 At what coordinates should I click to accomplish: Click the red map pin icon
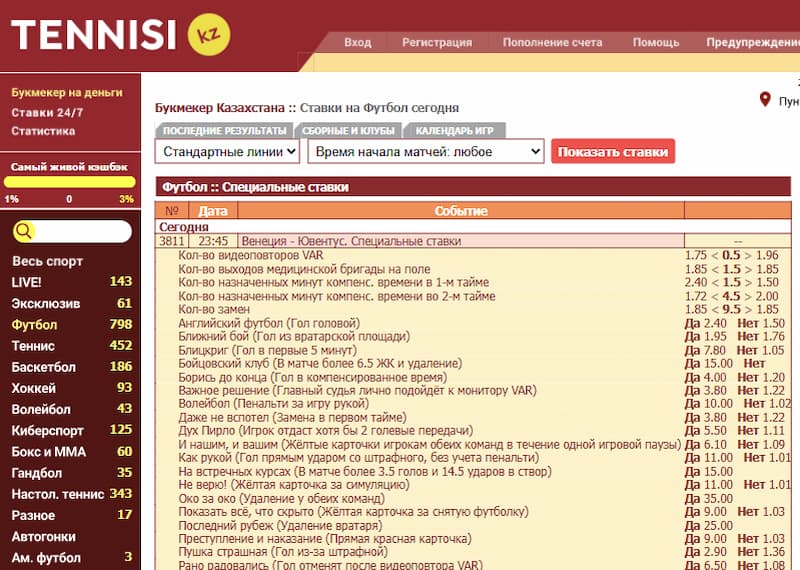click(x=765, y=99)
